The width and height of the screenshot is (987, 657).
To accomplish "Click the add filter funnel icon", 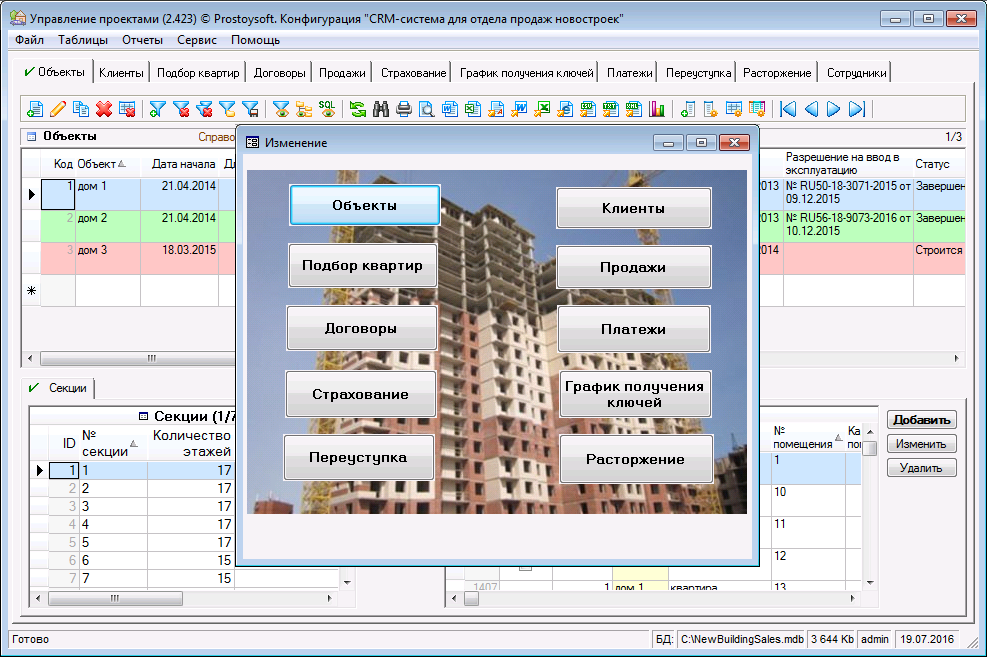I will click(x=157, y=109).
